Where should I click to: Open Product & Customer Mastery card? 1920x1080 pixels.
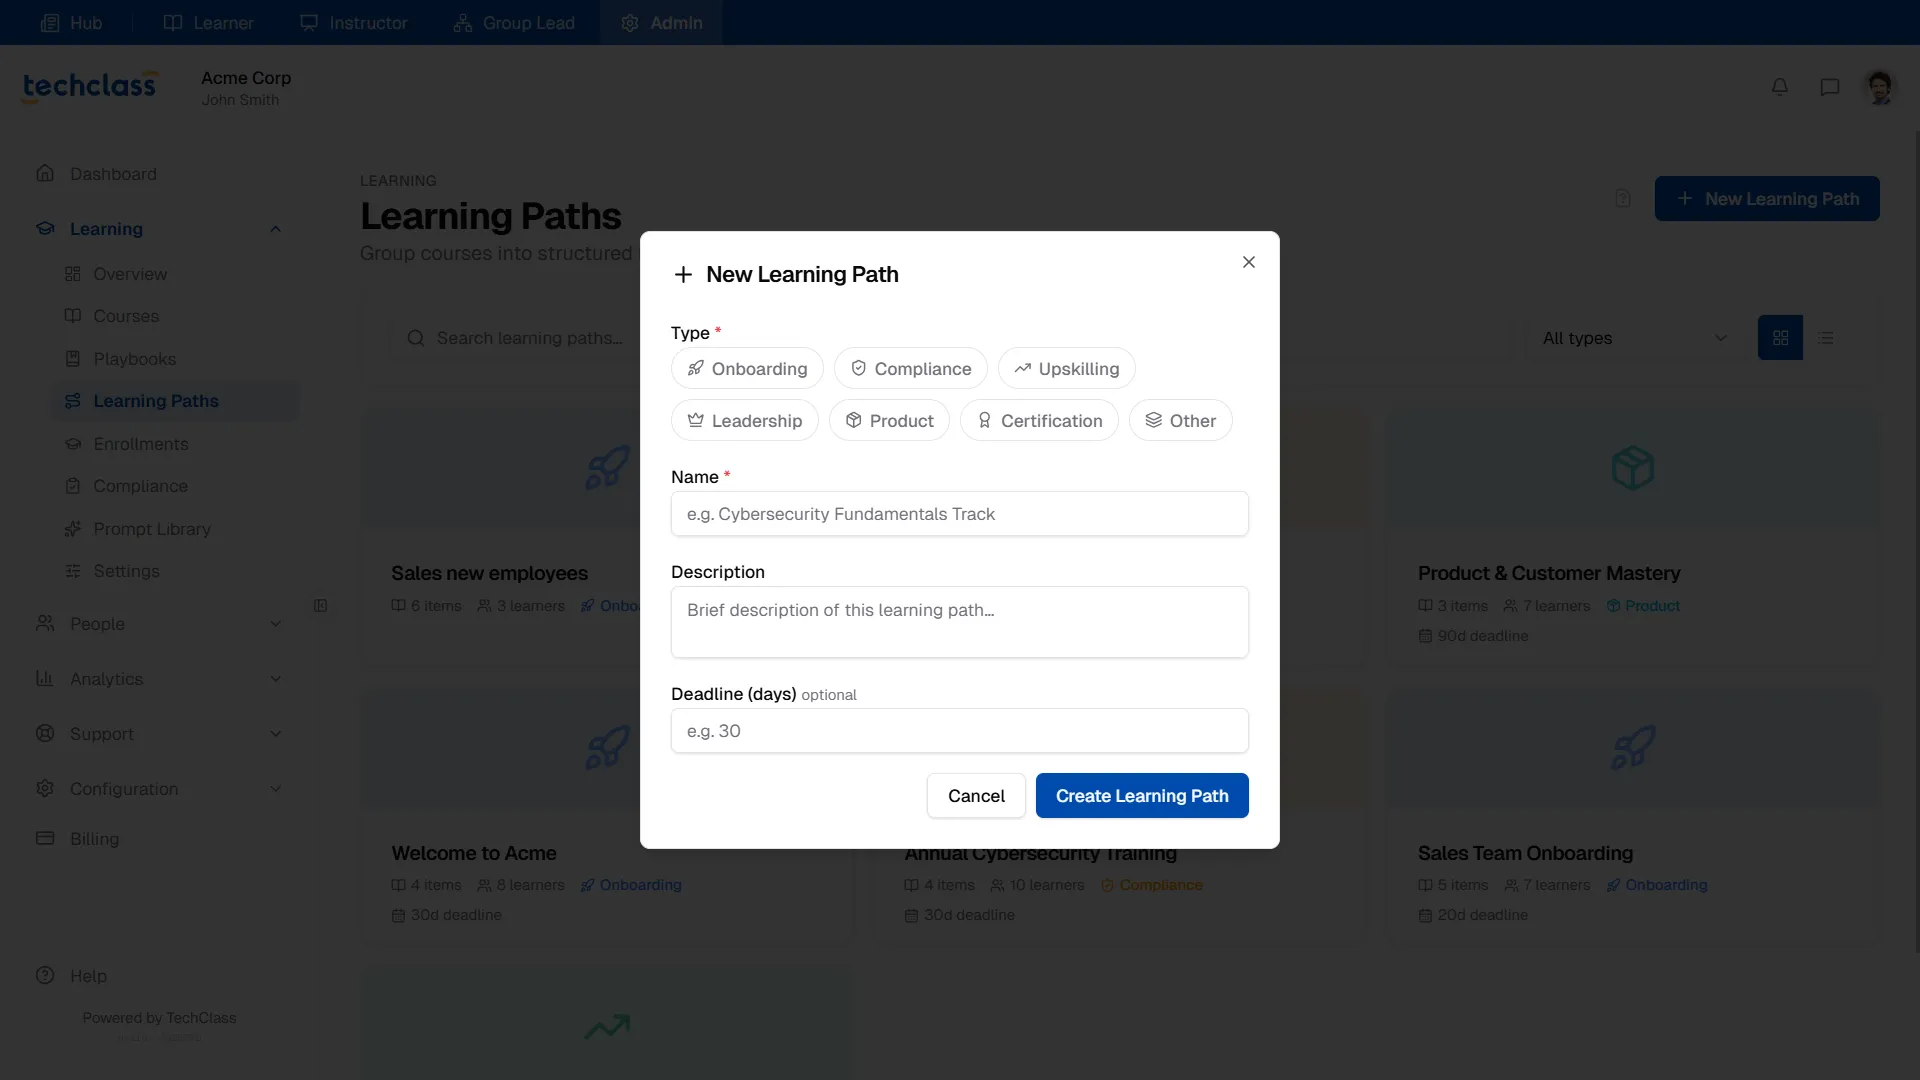tap(1632, 535)
